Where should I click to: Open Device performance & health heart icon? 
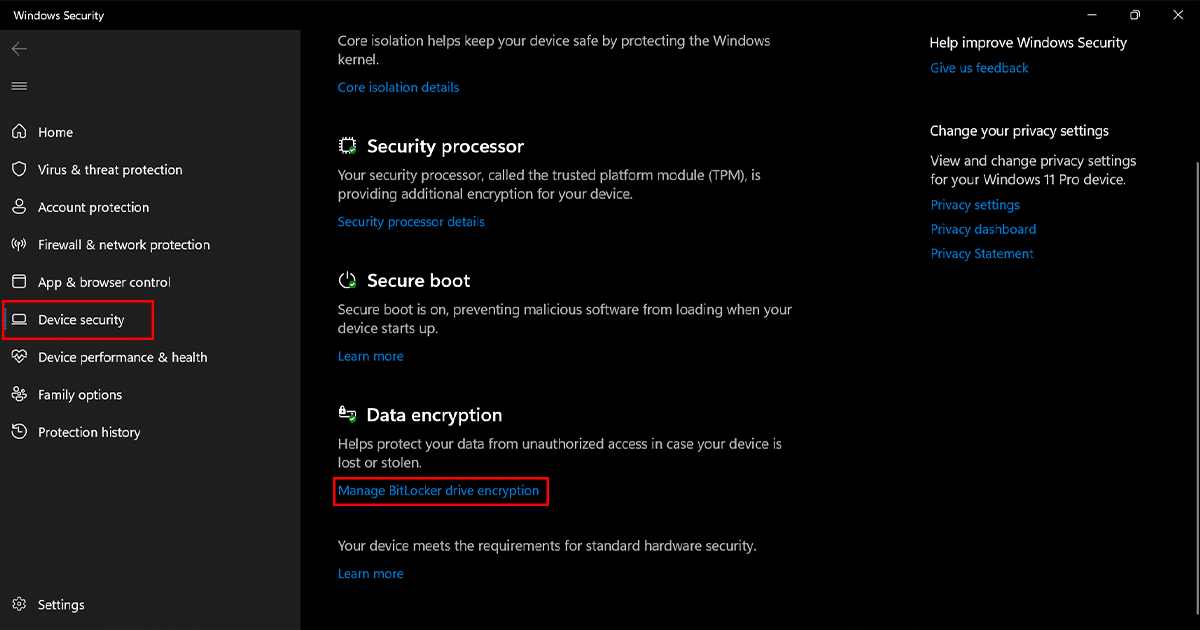tap(20, 357)
